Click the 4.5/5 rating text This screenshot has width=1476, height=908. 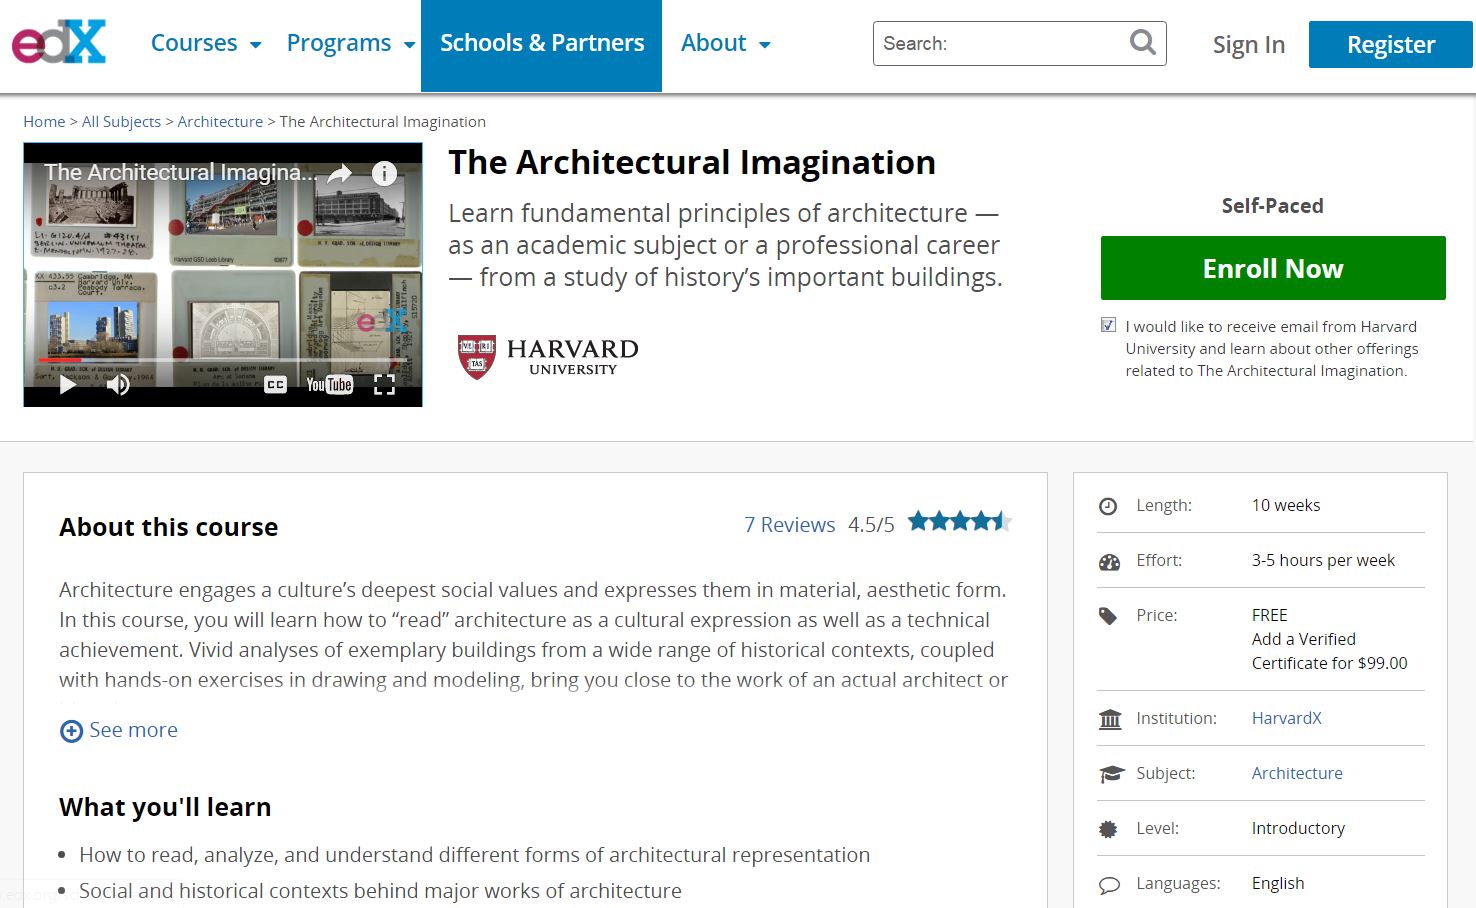[x=871, y=524]
